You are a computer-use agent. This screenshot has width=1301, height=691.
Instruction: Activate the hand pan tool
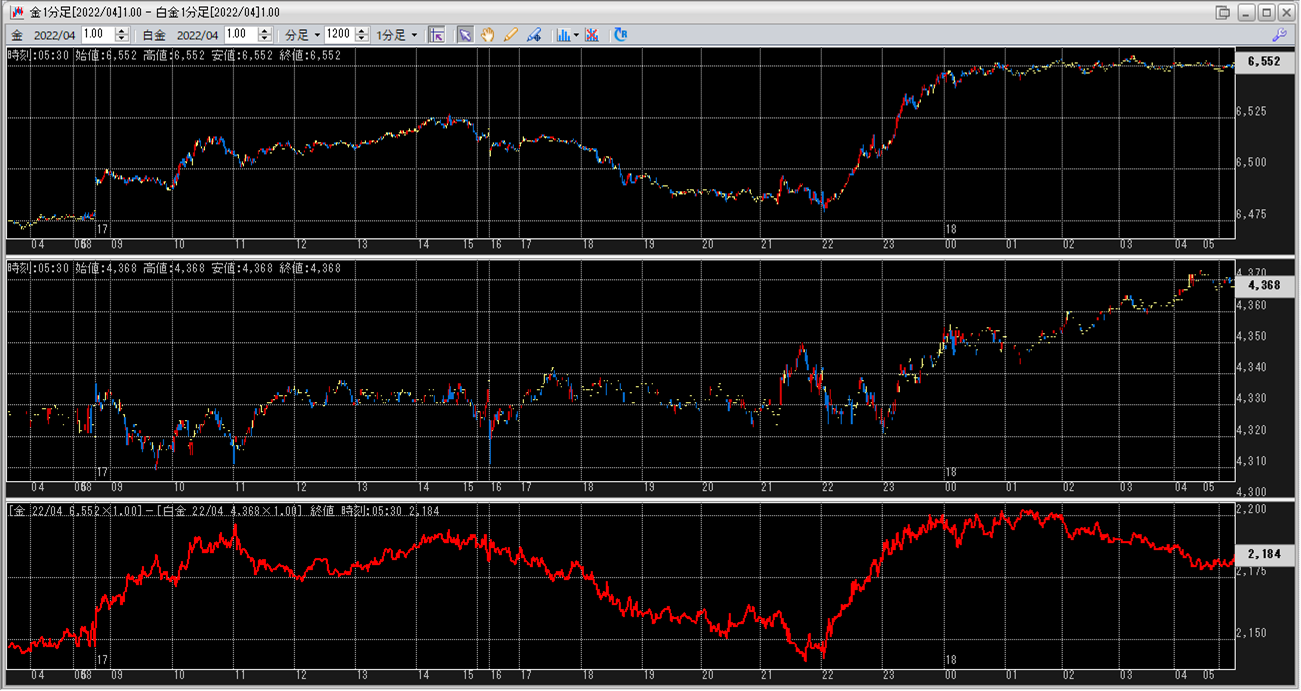pos(488,34)
